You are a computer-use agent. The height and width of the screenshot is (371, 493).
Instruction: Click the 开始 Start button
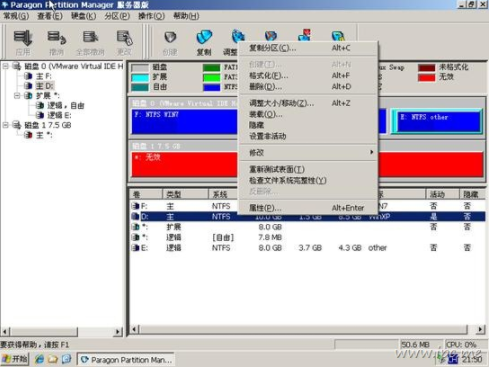point(15,359)
